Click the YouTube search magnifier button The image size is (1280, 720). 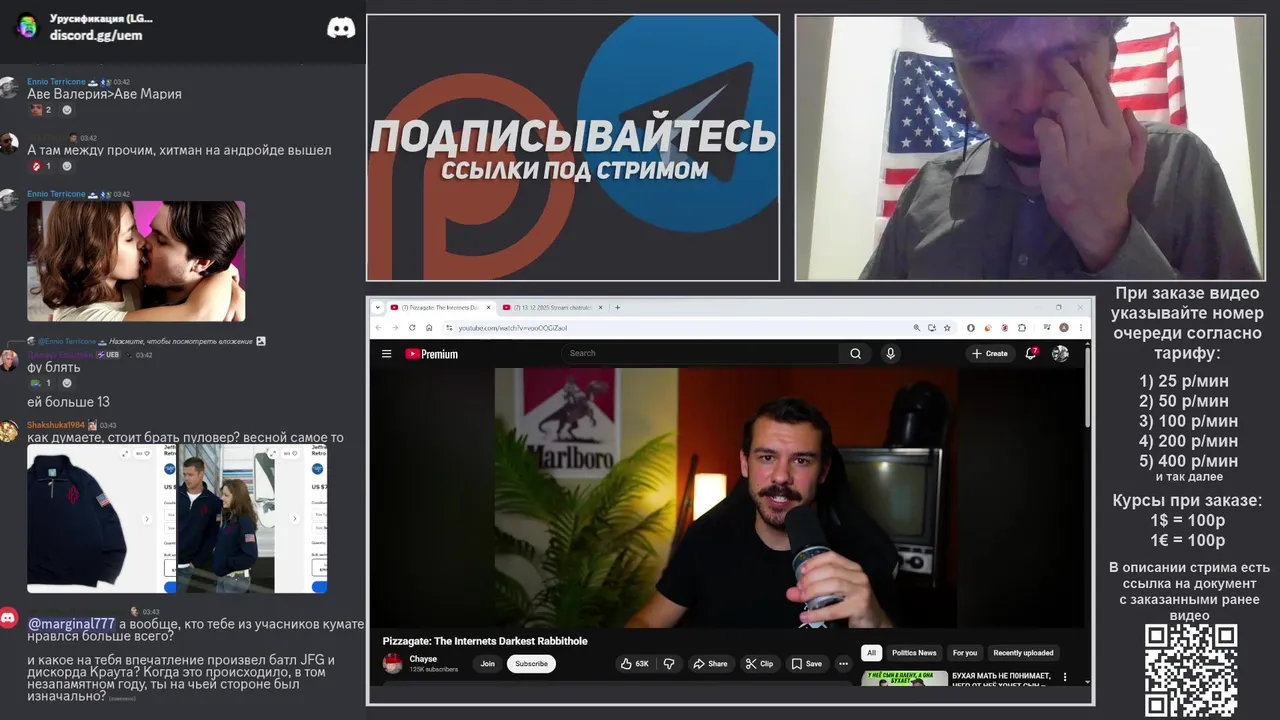[855, 353]
